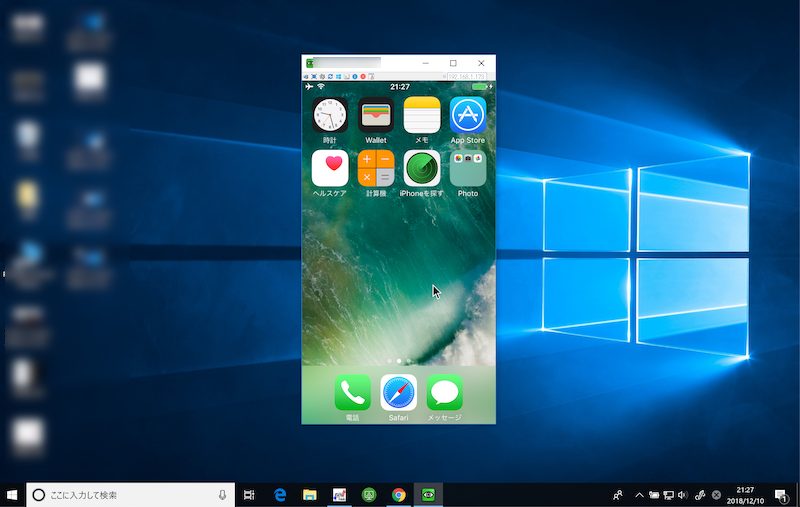Open Messages (メッセージ) in the dock
The image size is (800, 507).
coord(444,393)
